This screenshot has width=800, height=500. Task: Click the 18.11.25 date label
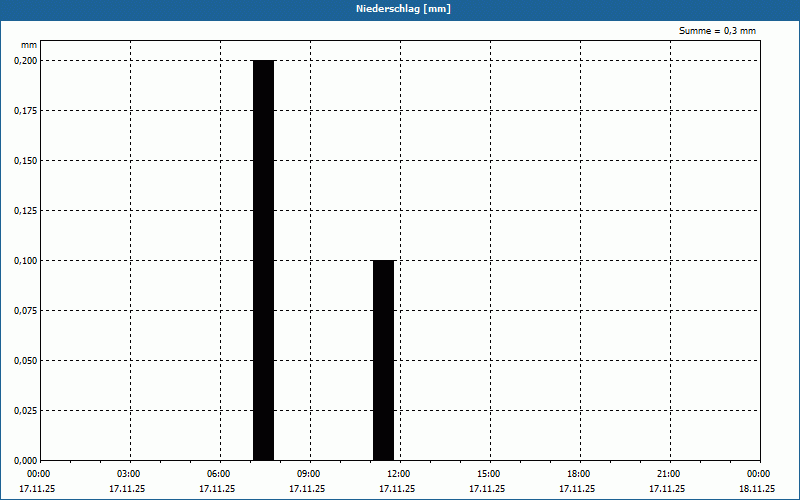[x=757, y=488]
